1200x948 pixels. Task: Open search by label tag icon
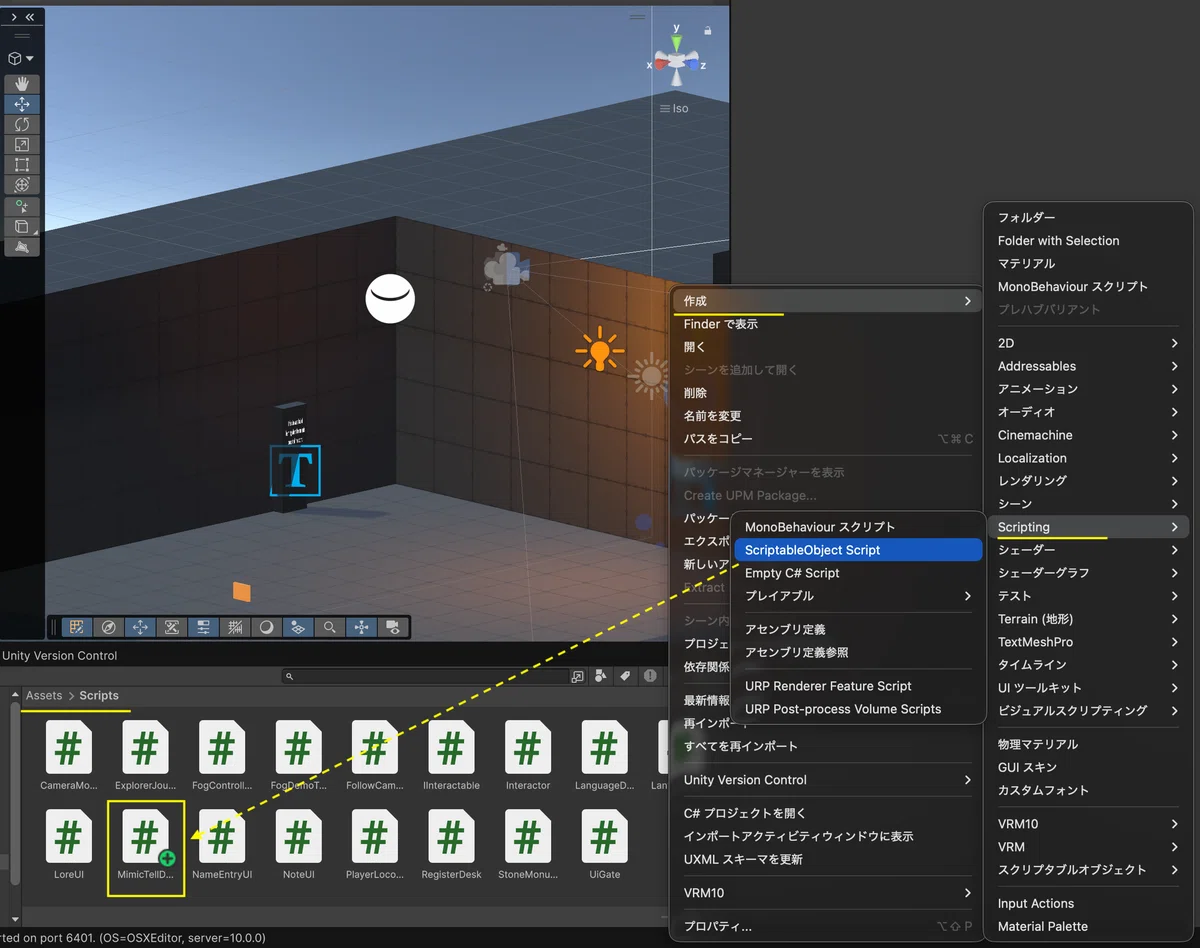click(625, 676)
